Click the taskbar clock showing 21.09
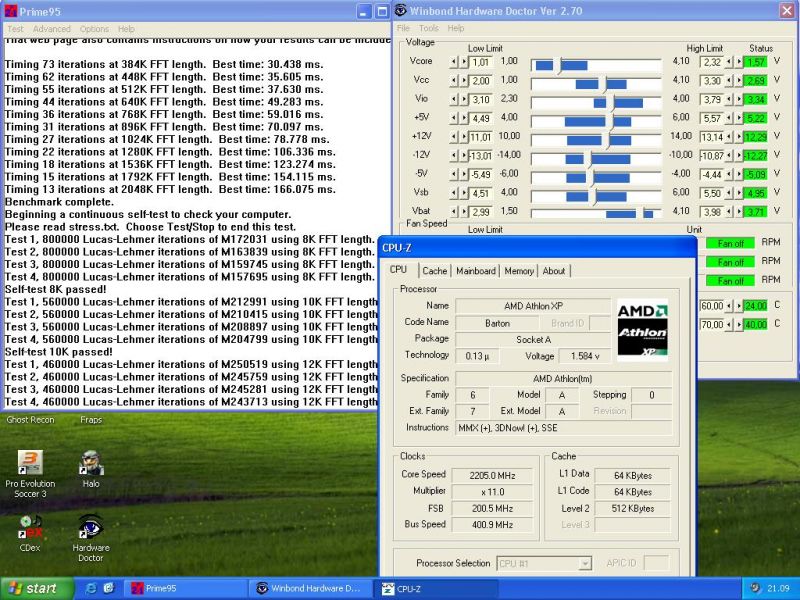This screenshot has width=800, height=600. point(778,588)
